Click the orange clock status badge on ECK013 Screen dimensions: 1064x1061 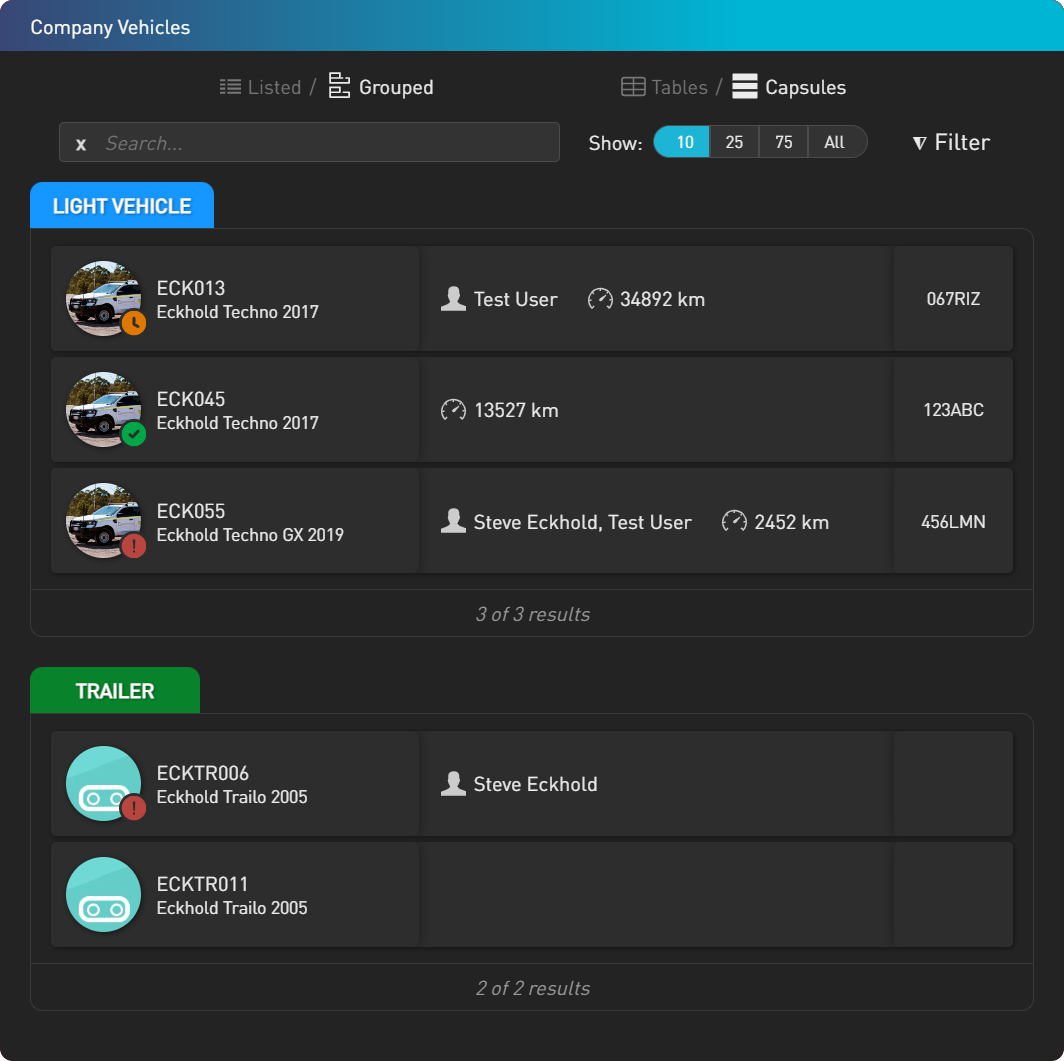[134, 323]
